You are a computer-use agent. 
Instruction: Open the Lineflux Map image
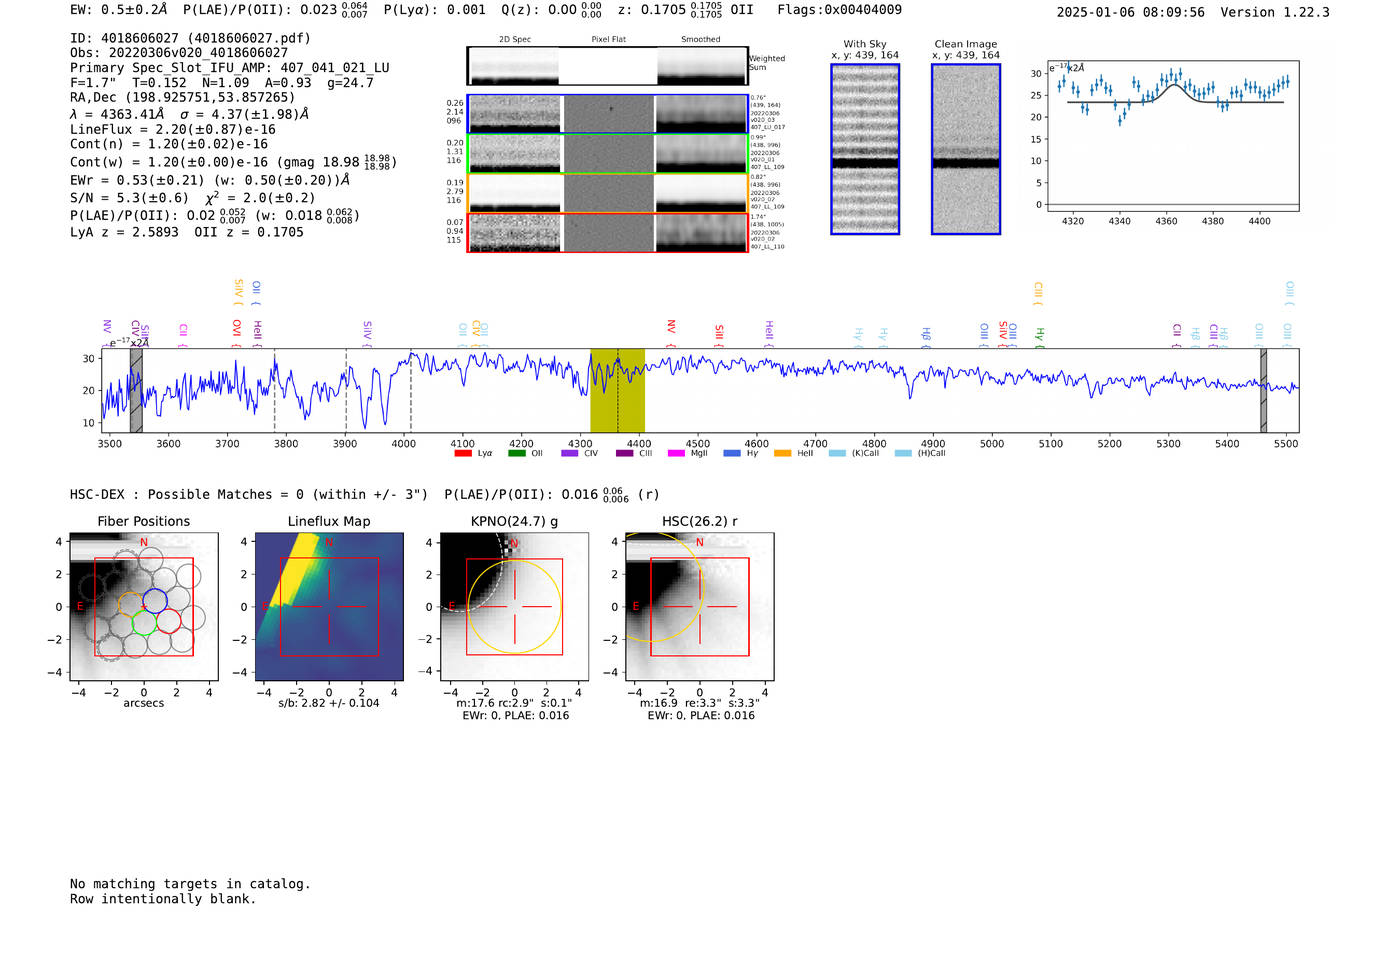tap(329, 606)
